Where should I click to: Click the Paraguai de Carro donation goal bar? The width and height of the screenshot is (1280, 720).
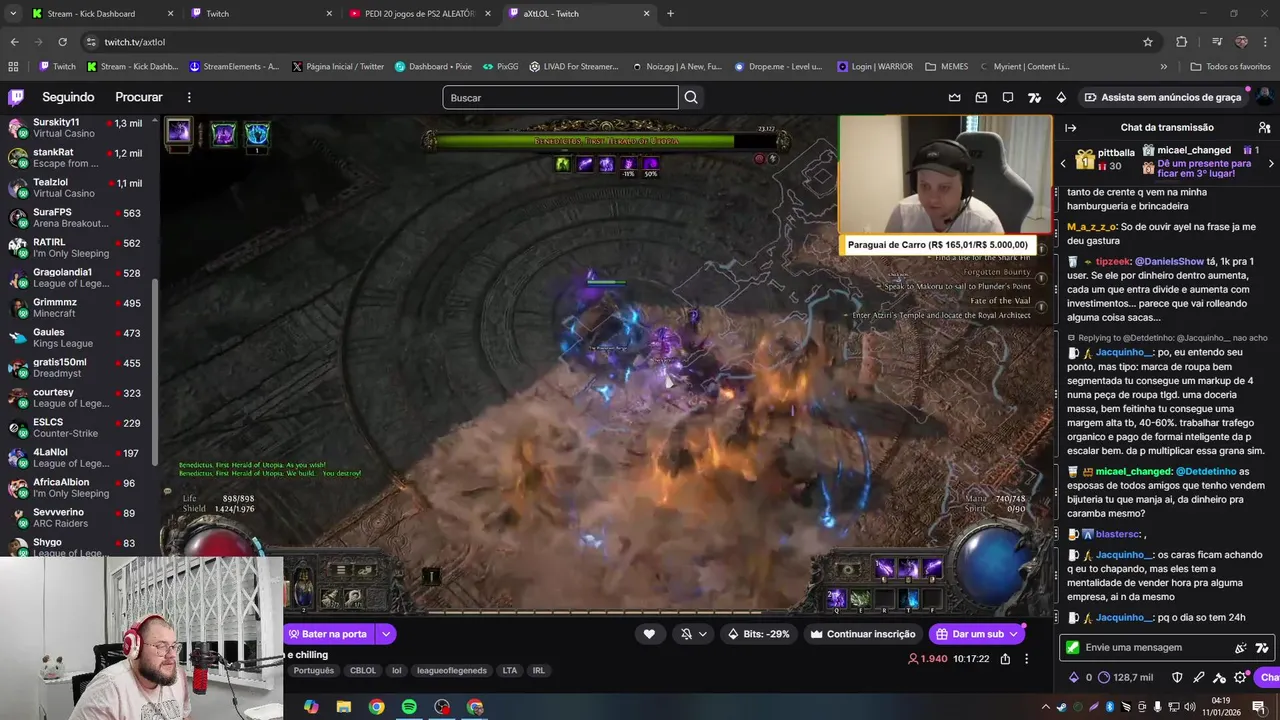point(940,245)
